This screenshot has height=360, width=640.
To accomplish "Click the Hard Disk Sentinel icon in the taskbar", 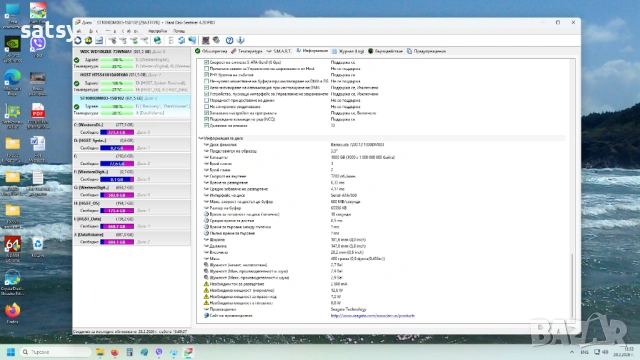I will coord(188,352).
